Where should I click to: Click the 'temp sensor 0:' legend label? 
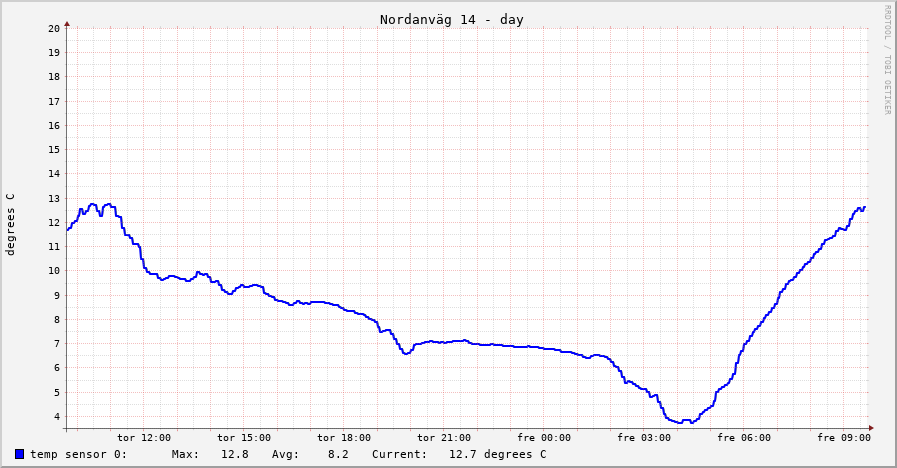pyautogui.click(x=78, y=454)
